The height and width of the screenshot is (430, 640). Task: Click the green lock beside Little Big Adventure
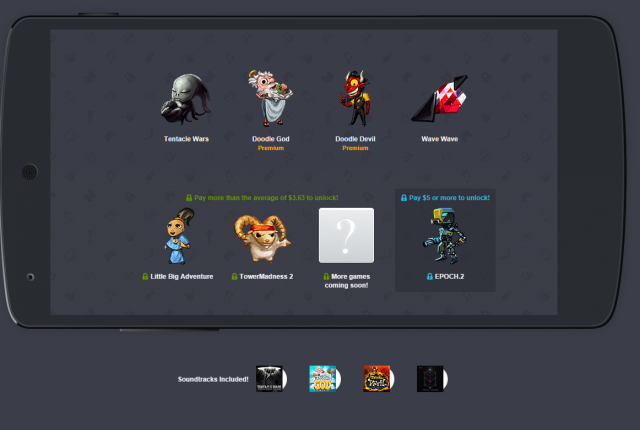click(x=145, y=276)
